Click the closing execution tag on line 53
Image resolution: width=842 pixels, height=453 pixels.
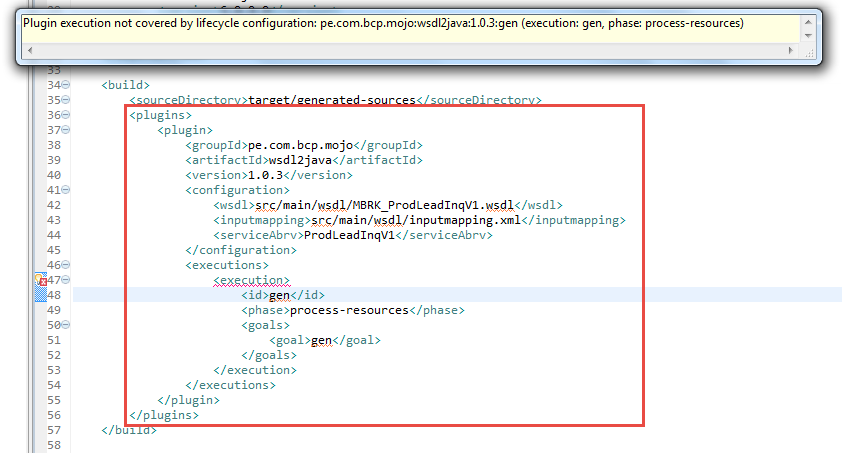(x=255, y=370)
